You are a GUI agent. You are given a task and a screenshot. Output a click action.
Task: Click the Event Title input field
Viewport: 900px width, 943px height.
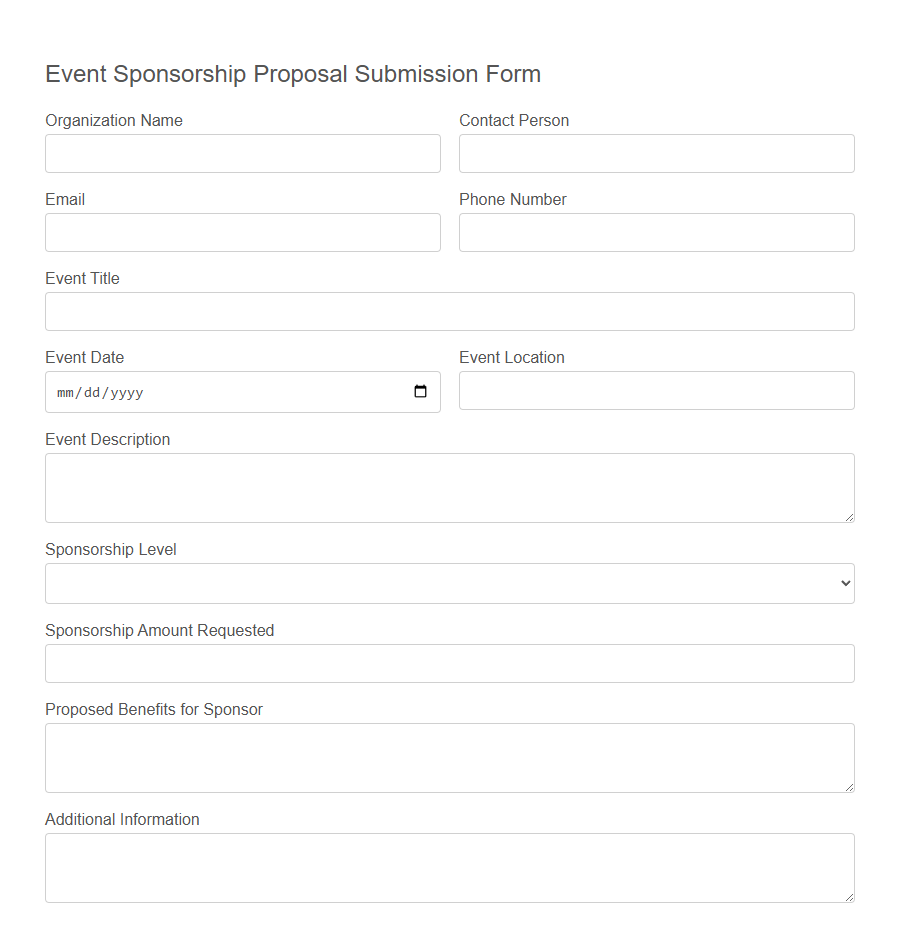(x=450, y=311)
